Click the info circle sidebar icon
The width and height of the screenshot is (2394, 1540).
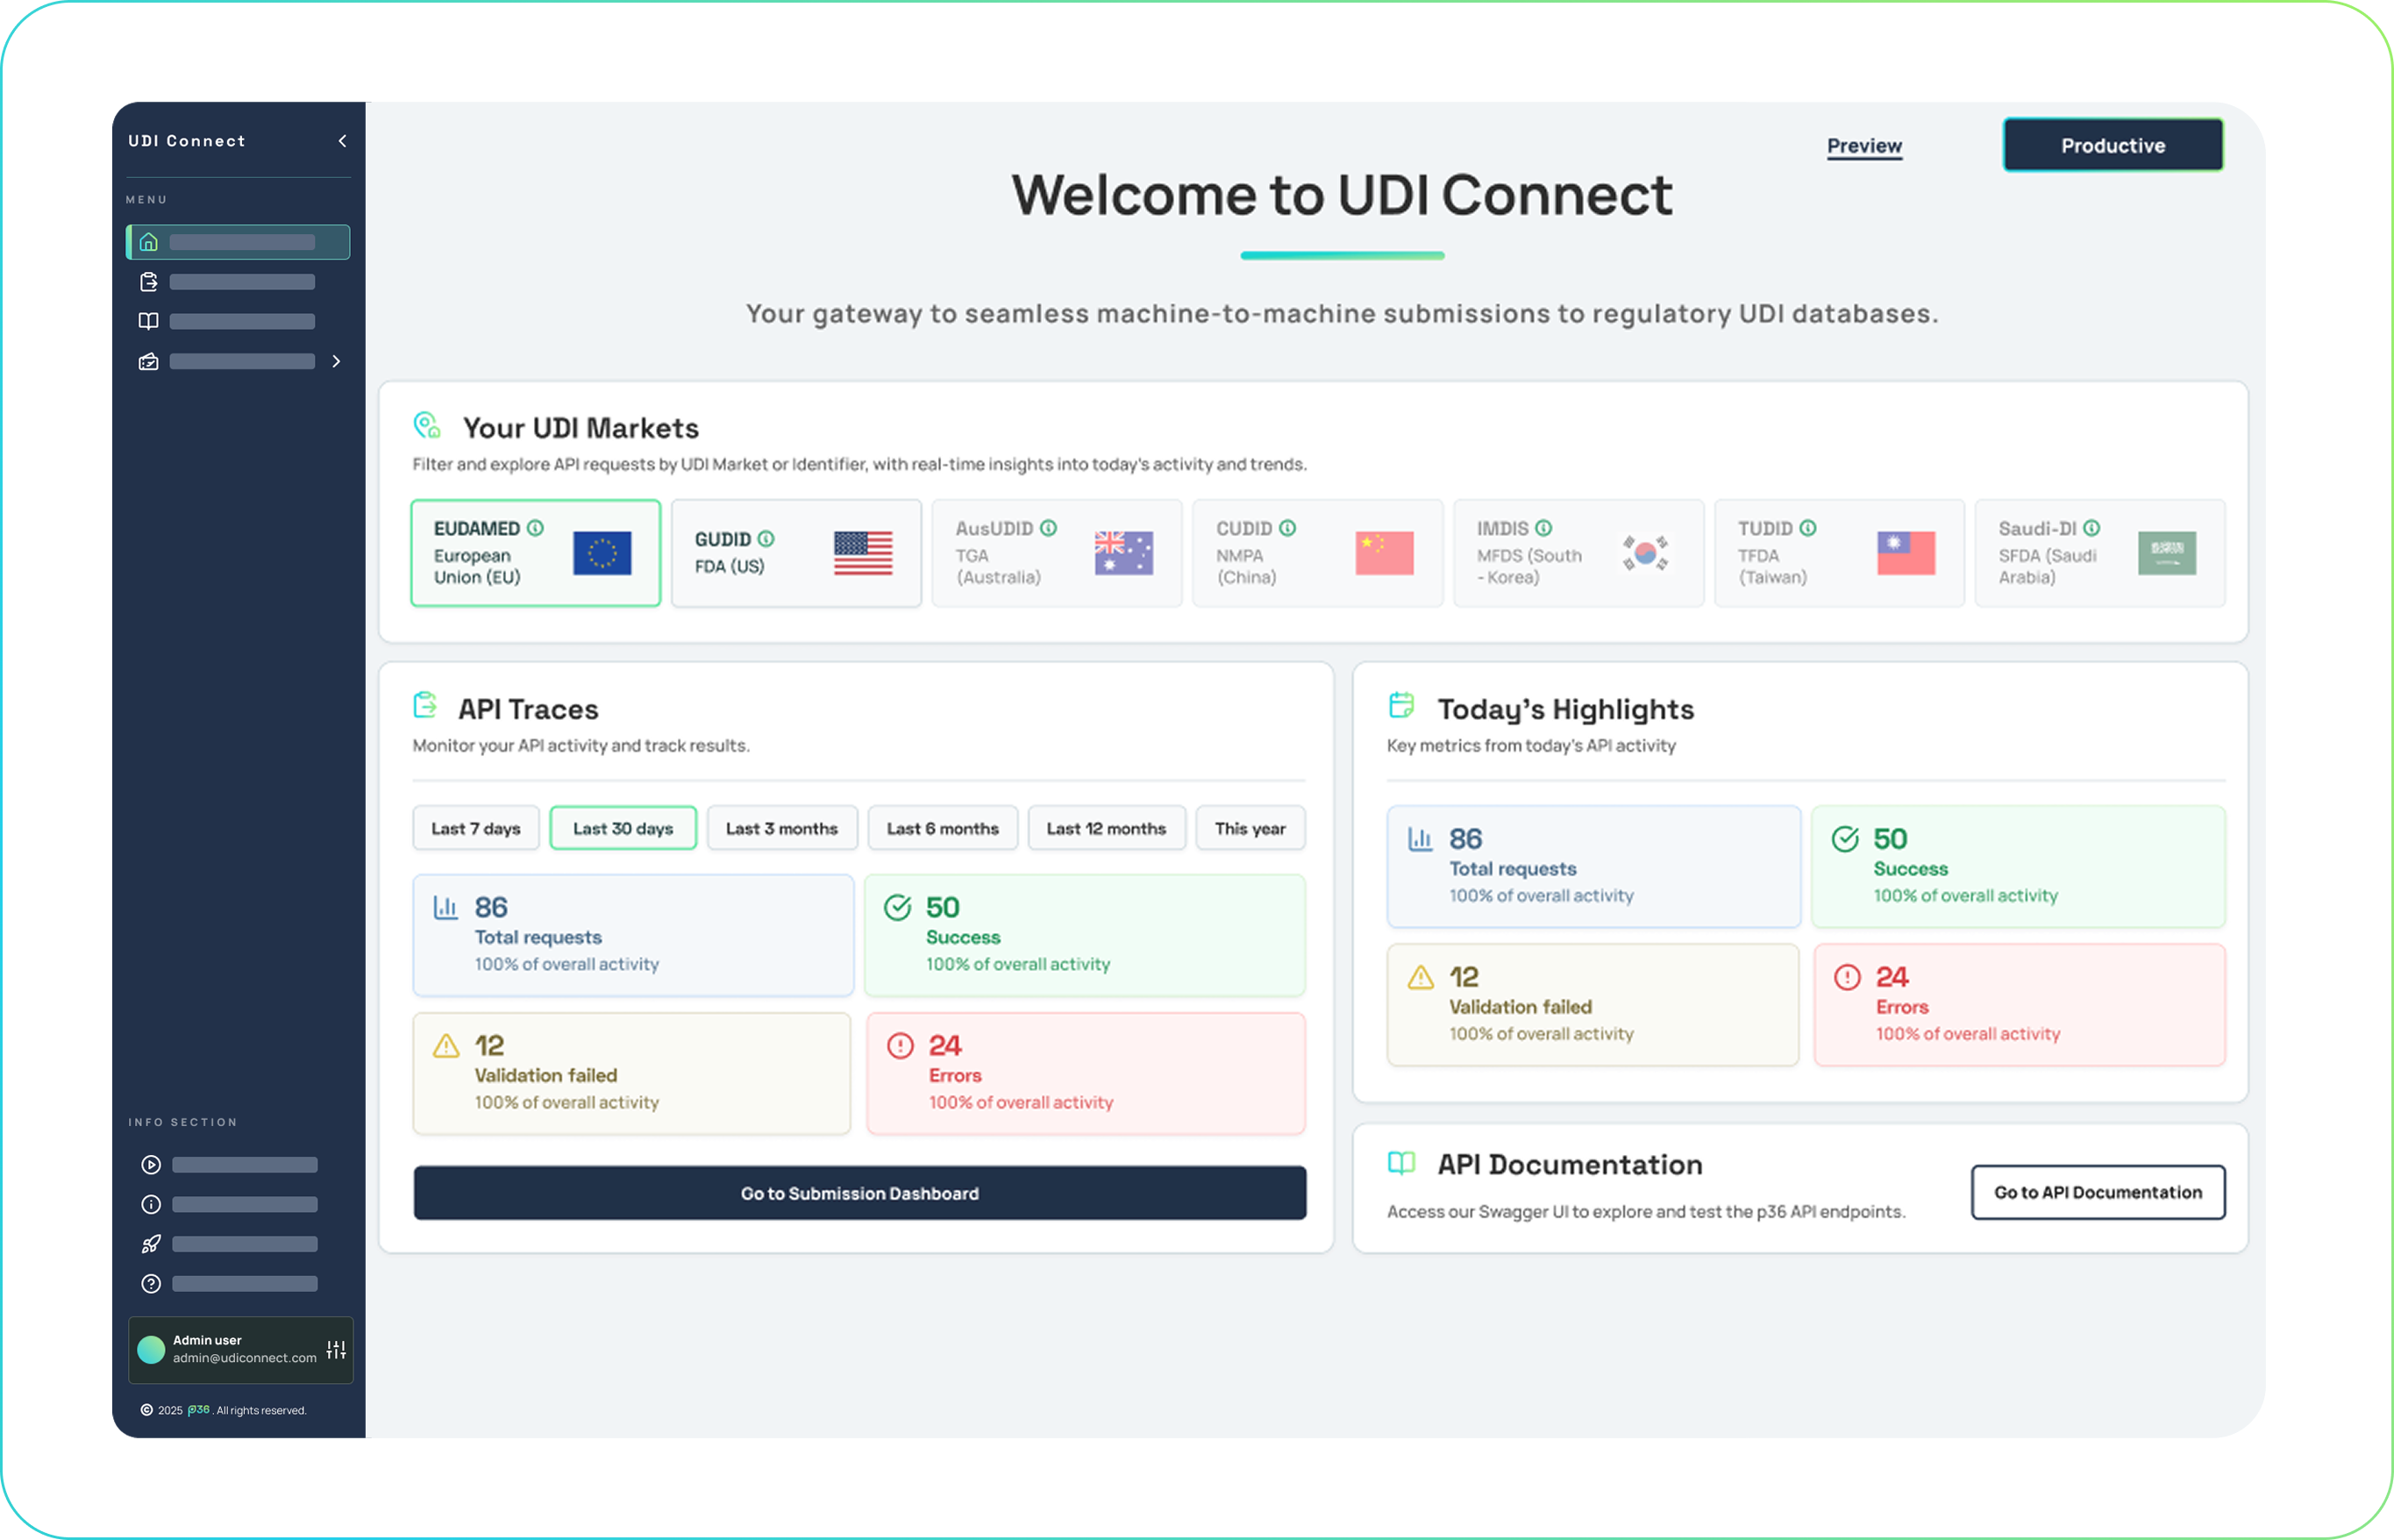click(151, 1204)
